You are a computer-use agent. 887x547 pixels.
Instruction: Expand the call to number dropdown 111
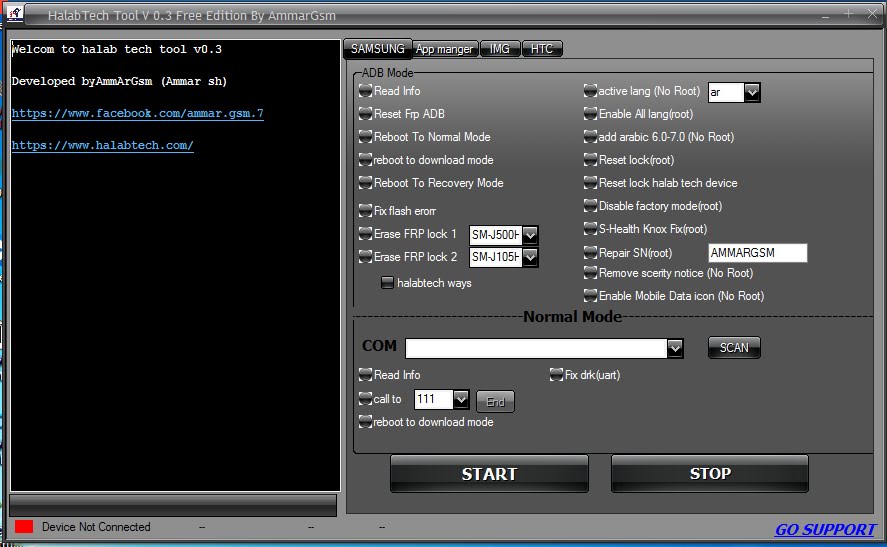coord(461,399)
